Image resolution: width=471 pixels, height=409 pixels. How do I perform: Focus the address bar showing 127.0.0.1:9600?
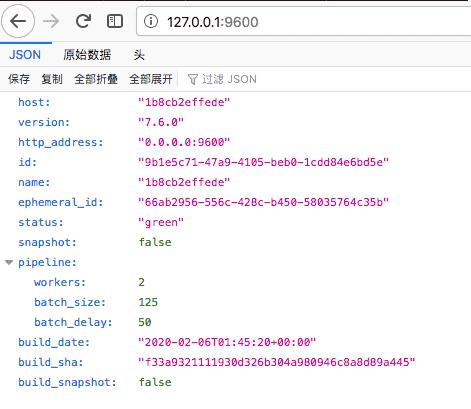tap(303, 22)
